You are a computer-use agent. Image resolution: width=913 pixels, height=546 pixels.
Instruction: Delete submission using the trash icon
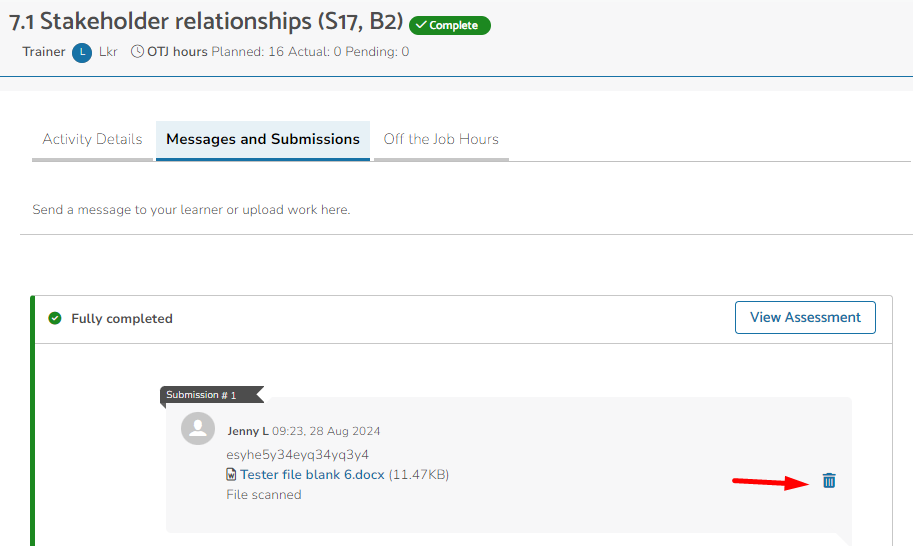coord(829,480)
